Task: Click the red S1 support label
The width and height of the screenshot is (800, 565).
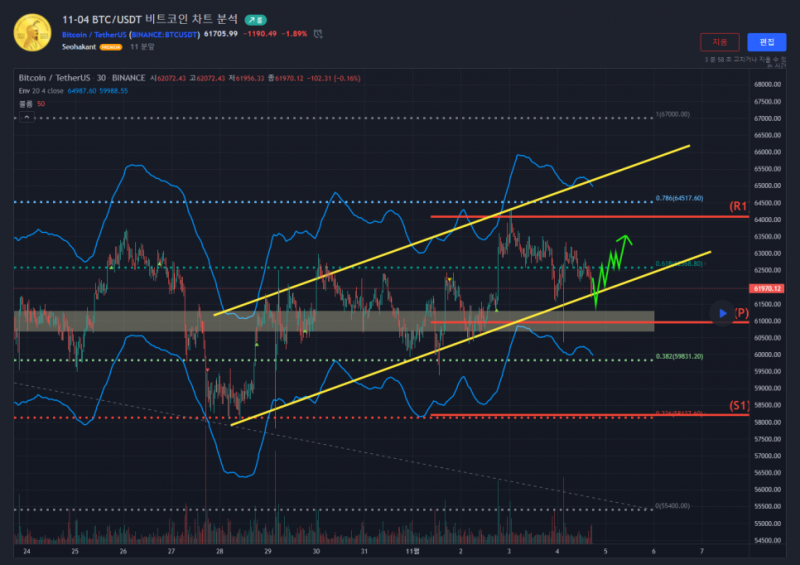Action: coord(739,406)
